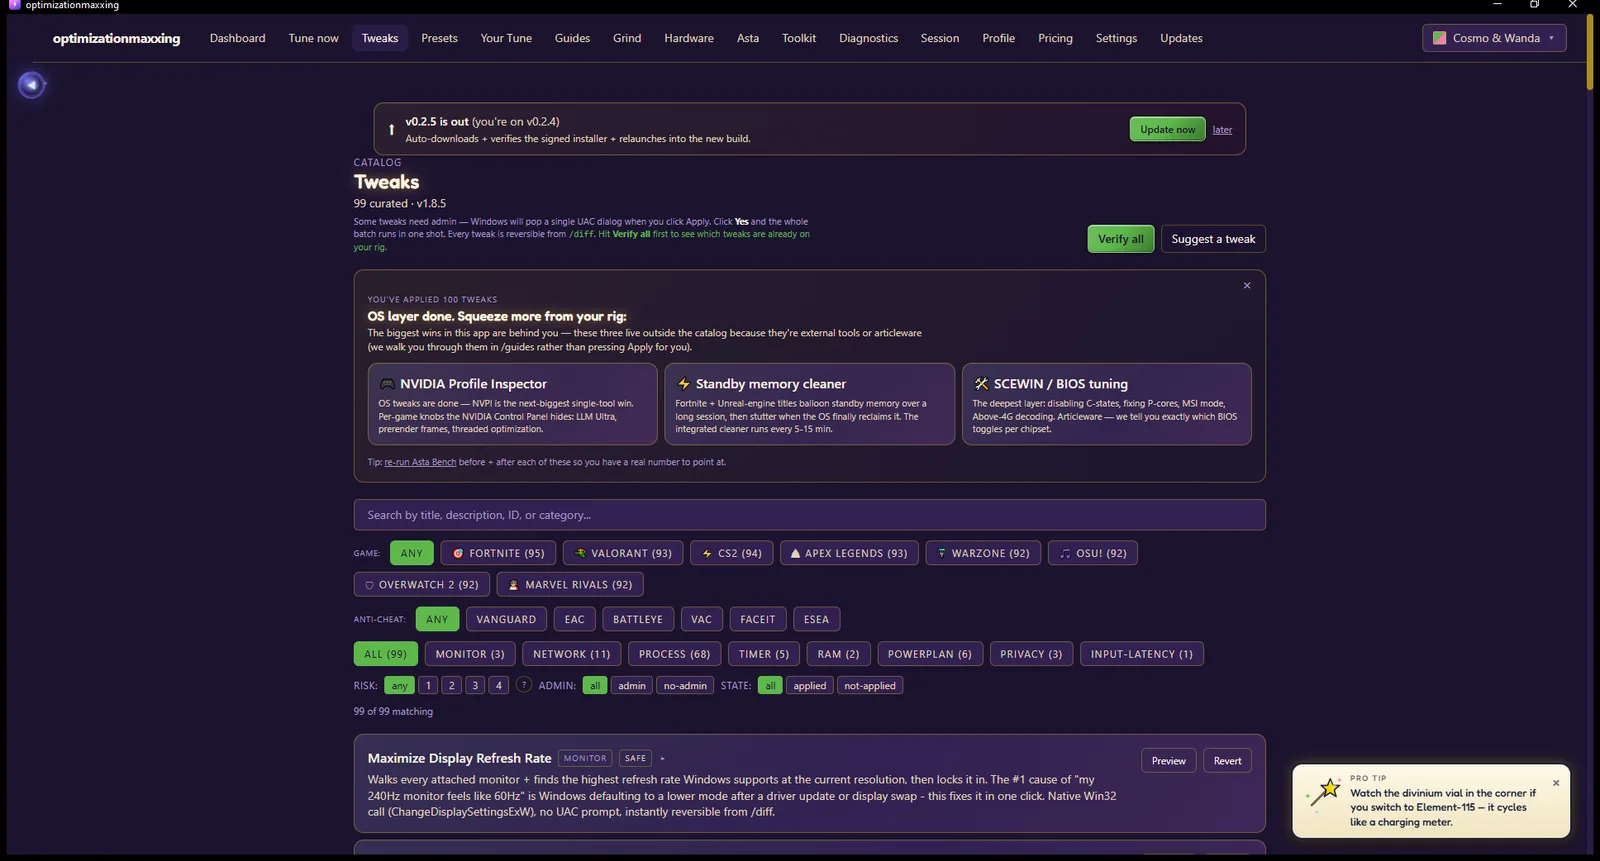Click the Verify all button
This screenshot has width=1600, height=861.
1121,239
